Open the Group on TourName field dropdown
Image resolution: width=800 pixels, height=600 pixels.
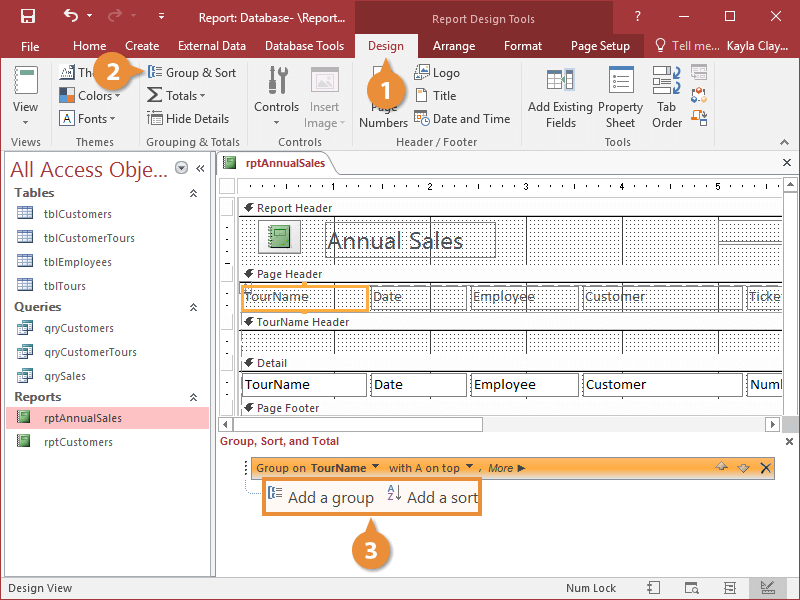point(376,466)
